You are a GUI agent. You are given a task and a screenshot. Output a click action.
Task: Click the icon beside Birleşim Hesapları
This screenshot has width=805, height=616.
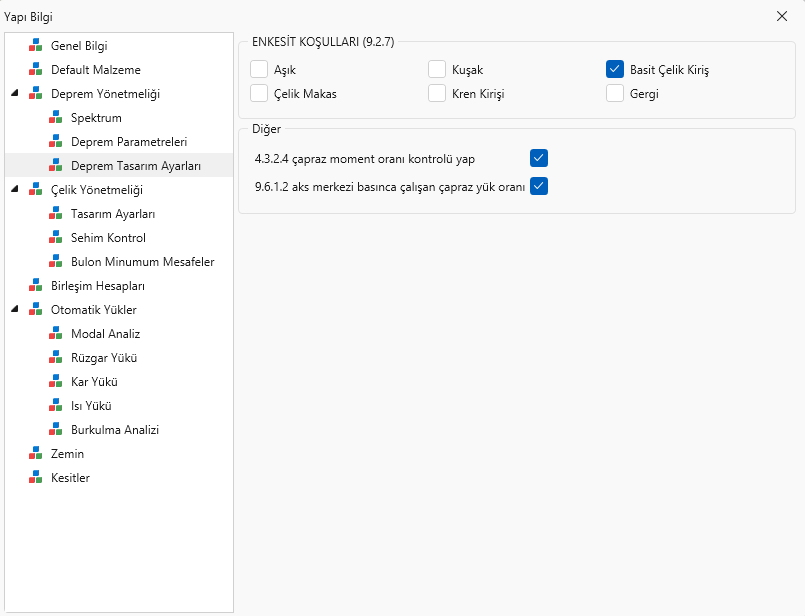(36, 286)
